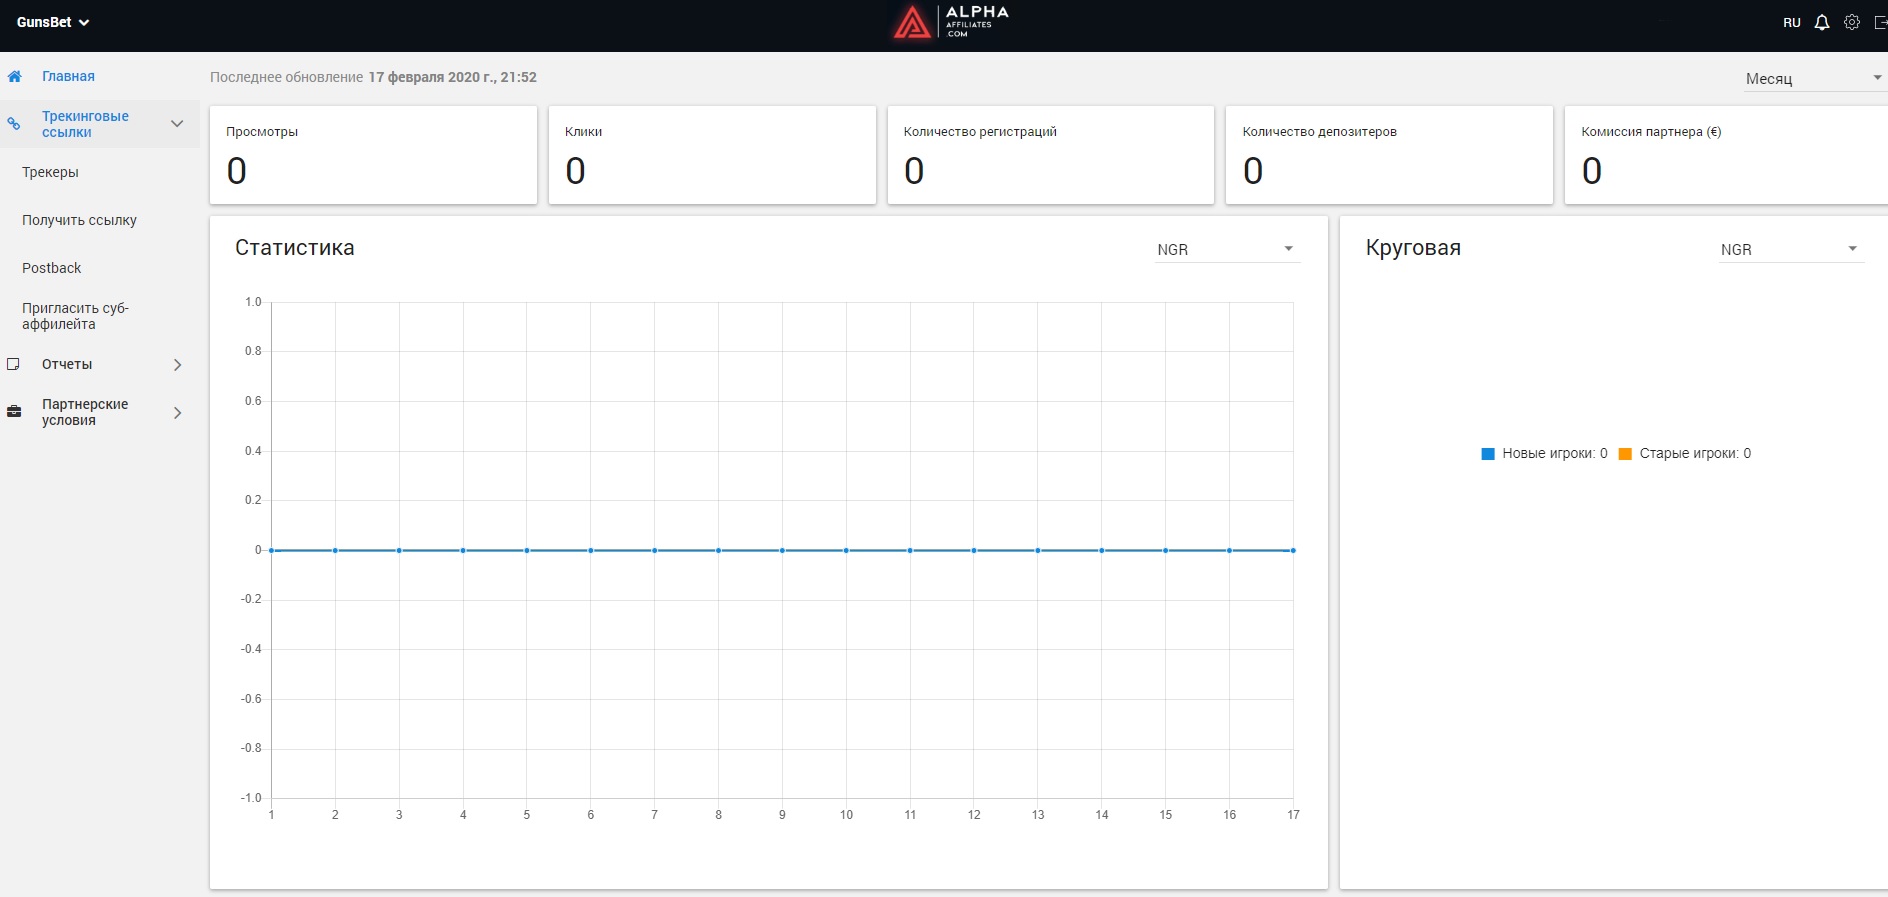Click the home icon beside Главная

point(15,76)
